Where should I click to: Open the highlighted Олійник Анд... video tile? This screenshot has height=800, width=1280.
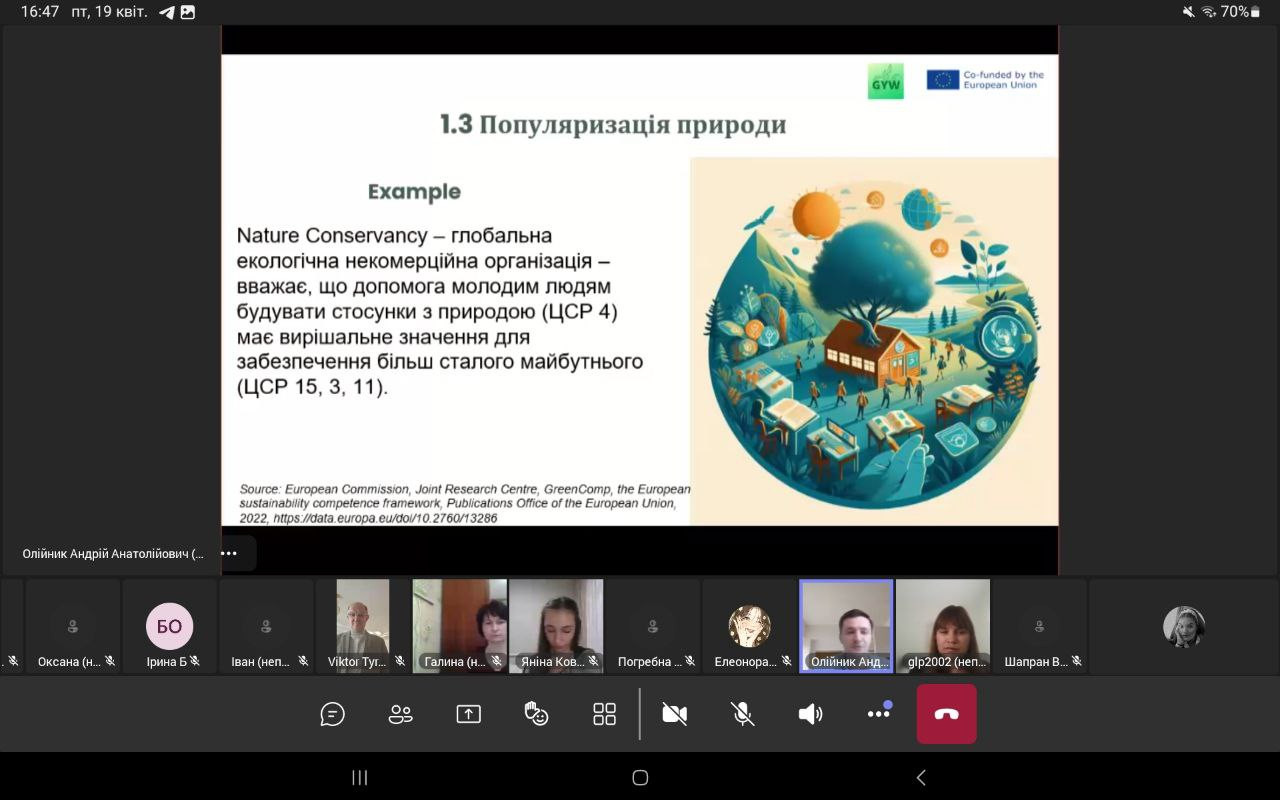pyautogui.click(x=846, y=626)
